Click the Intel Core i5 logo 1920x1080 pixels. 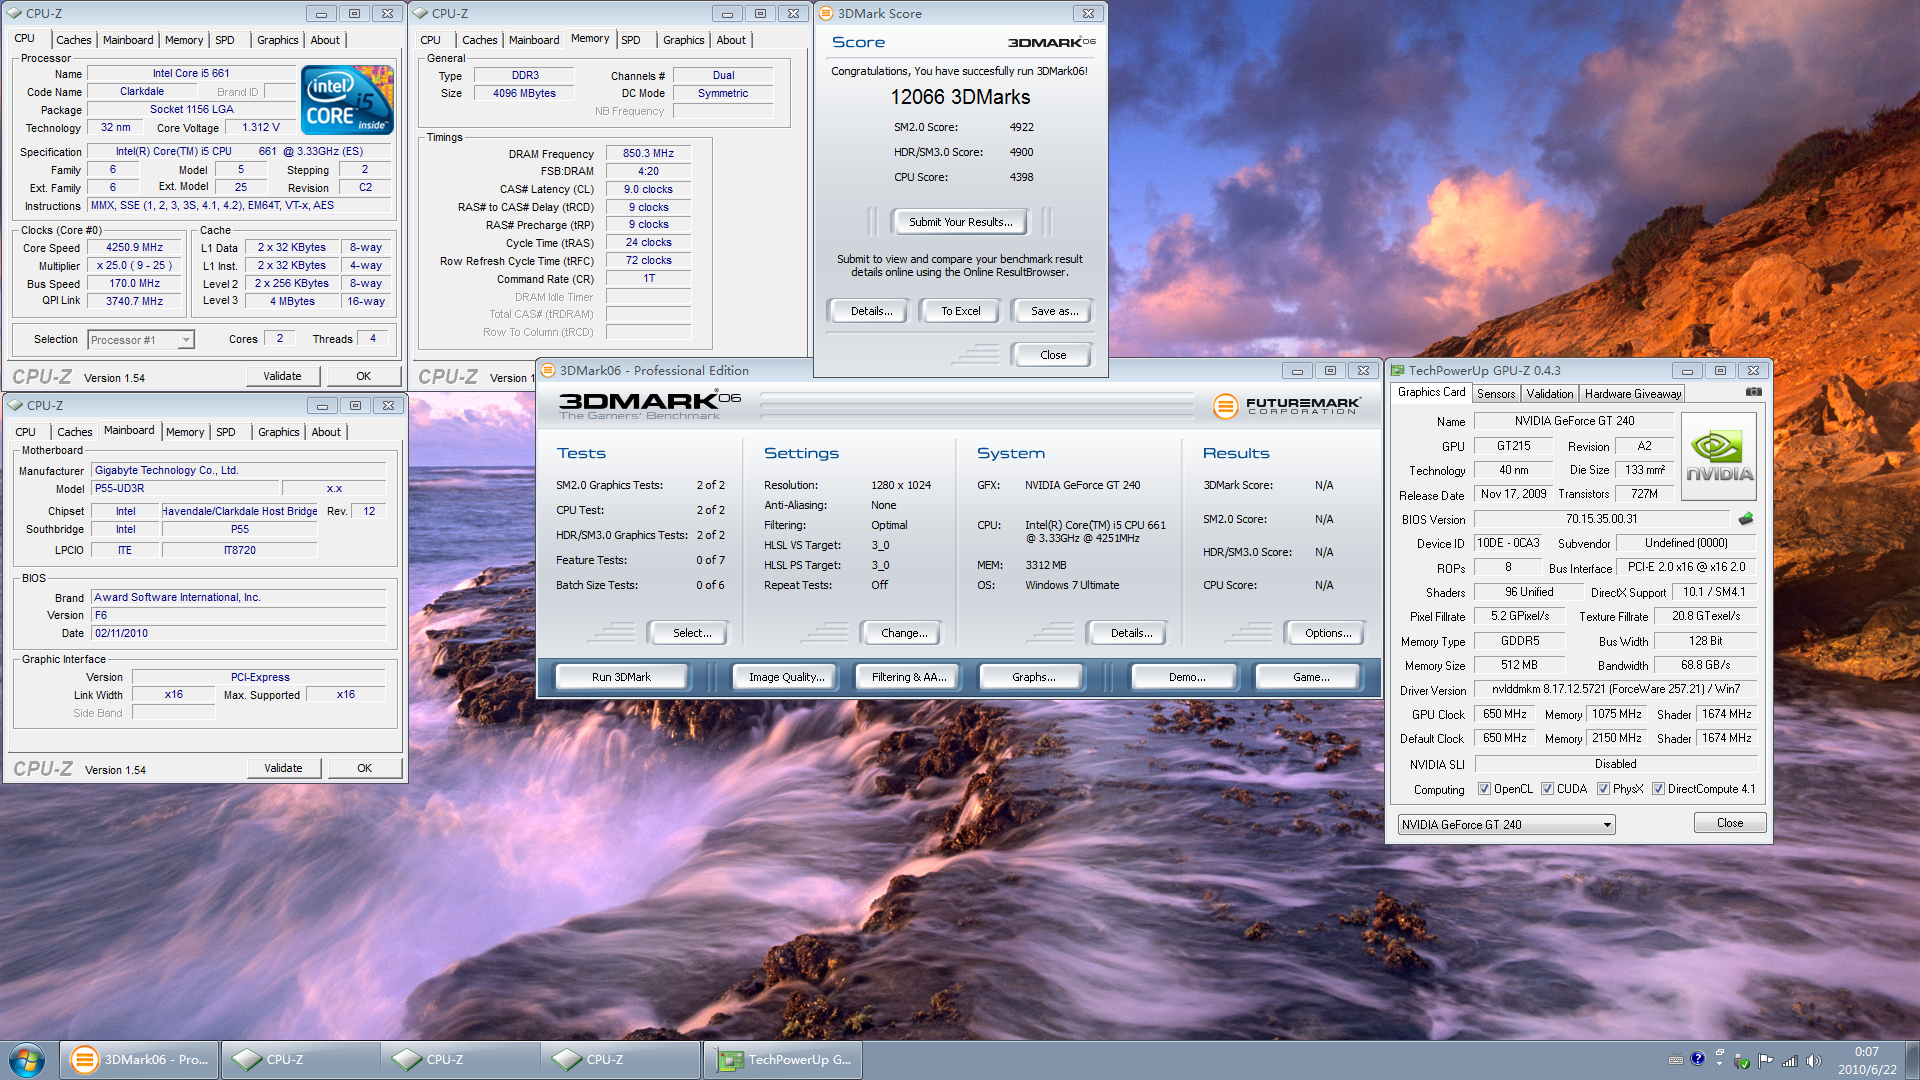[x=347, y=100]
